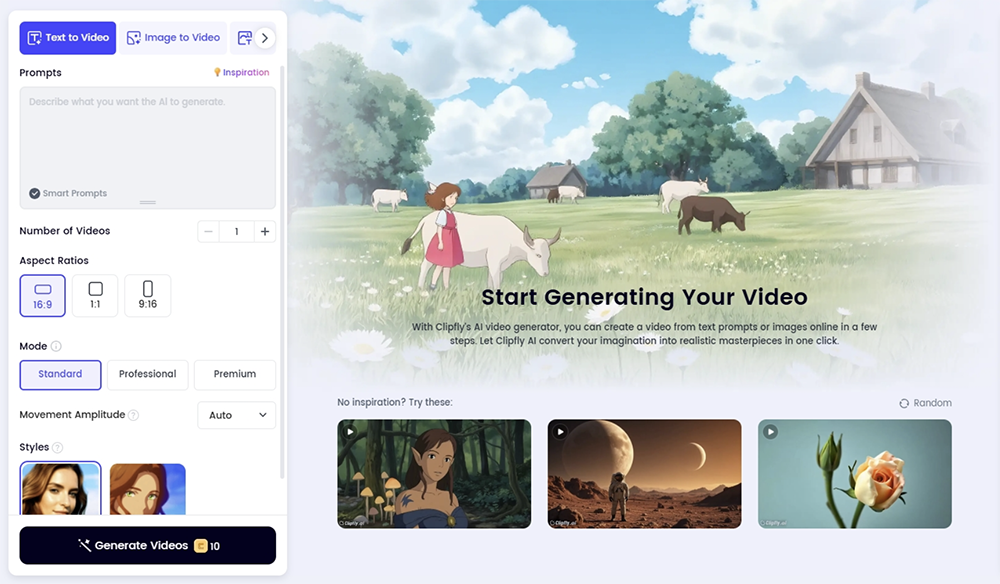This screenshot has height=584, width=1000.
Task: Grab the prompt box resize handle
Action: tap(147, 203)
